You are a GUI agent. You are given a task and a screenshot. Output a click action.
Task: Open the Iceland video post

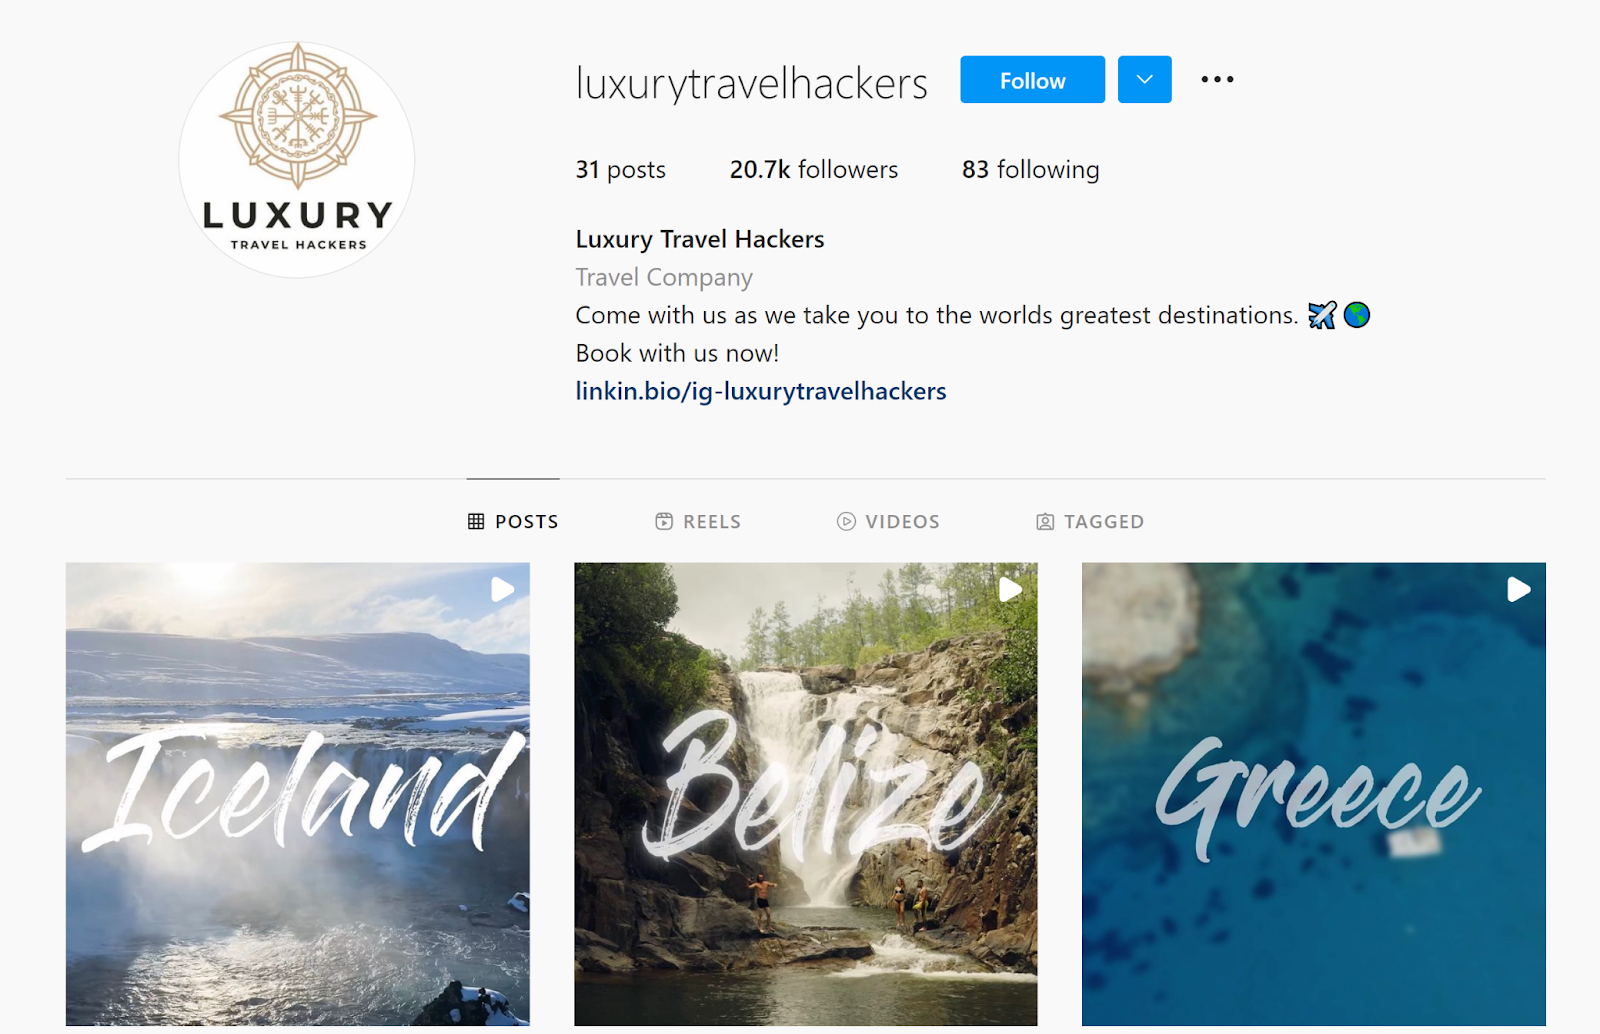pos(298,794)
